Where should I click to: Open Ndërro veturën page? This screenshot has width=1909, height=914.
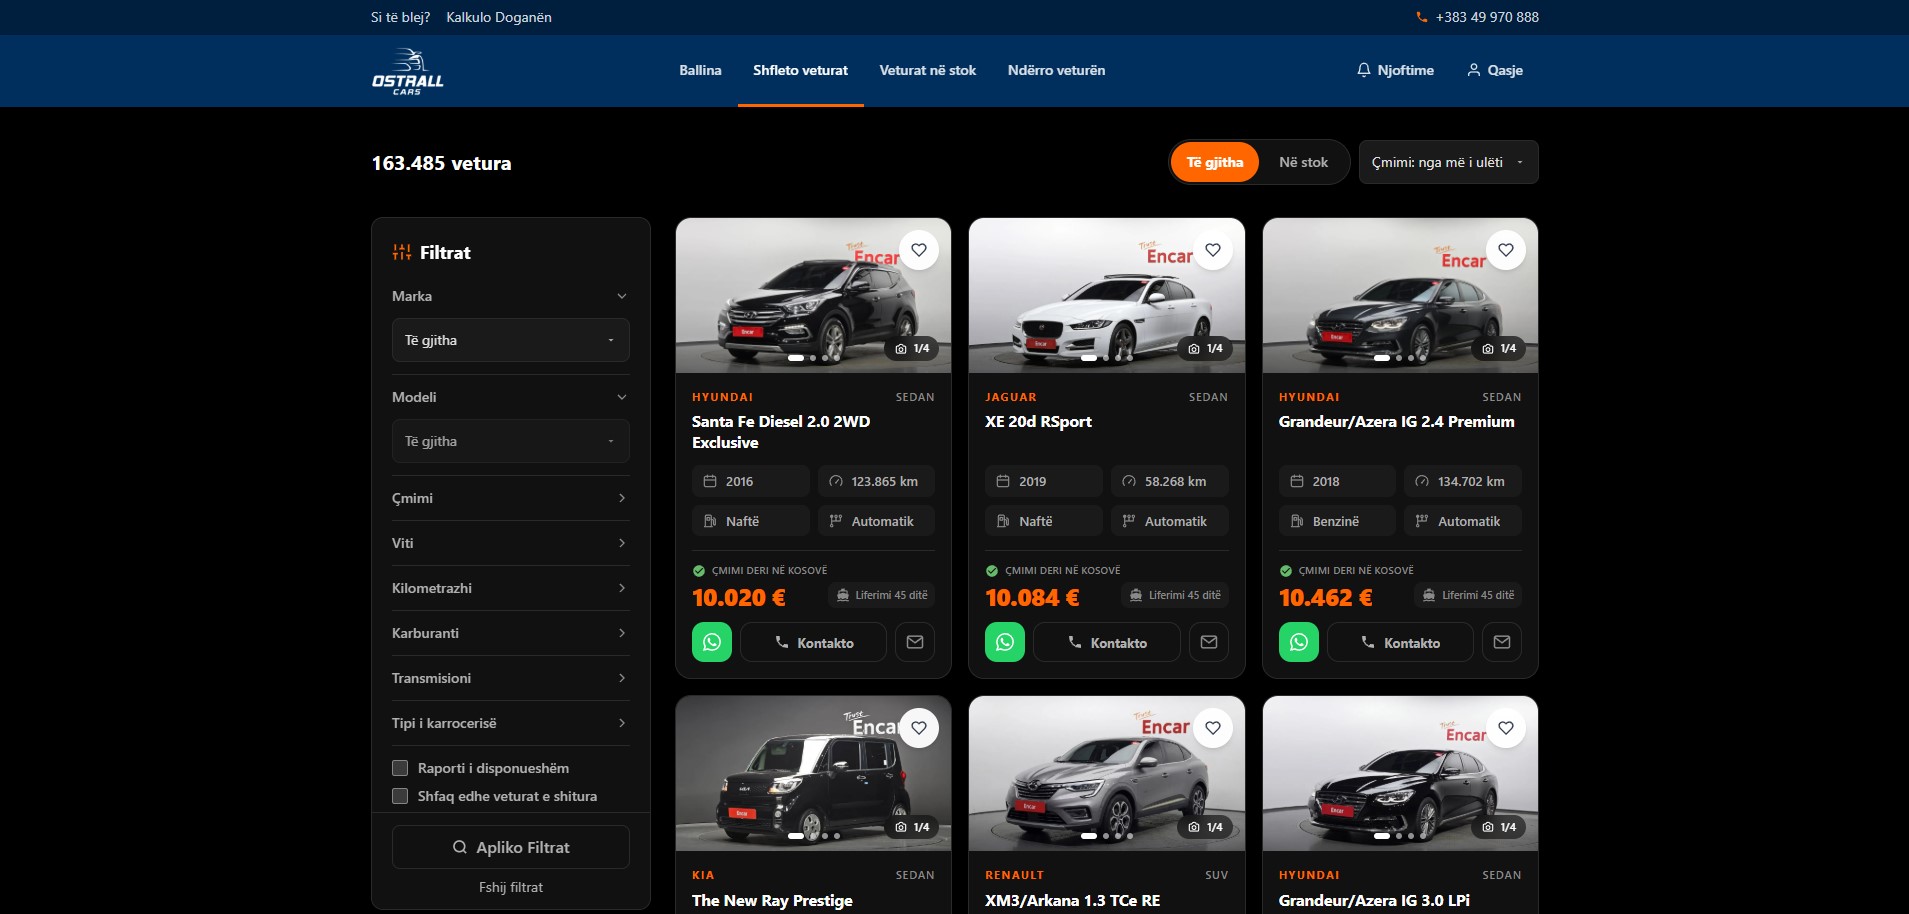[1056, 70]
